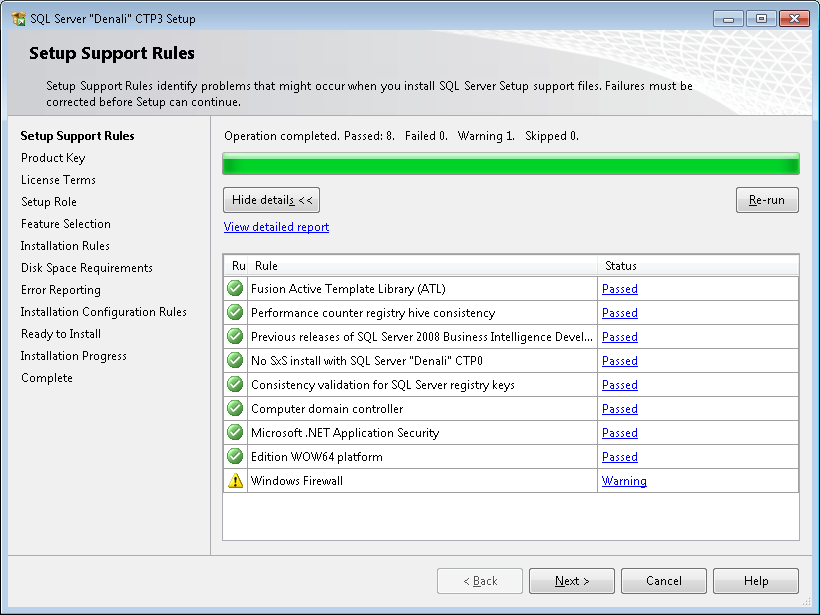Screen dimensions: 820x615
Task: Click 'Computer domain controller' rule text
Action: (x=327, y=409)
